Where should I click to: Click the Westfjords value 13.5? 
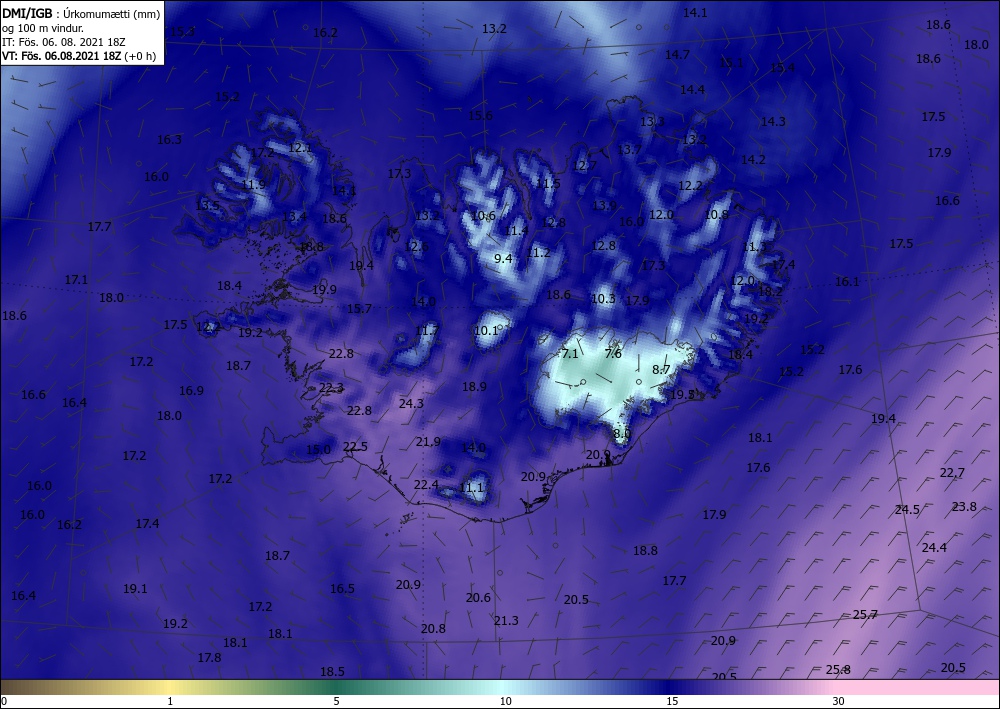pos(207,205)
